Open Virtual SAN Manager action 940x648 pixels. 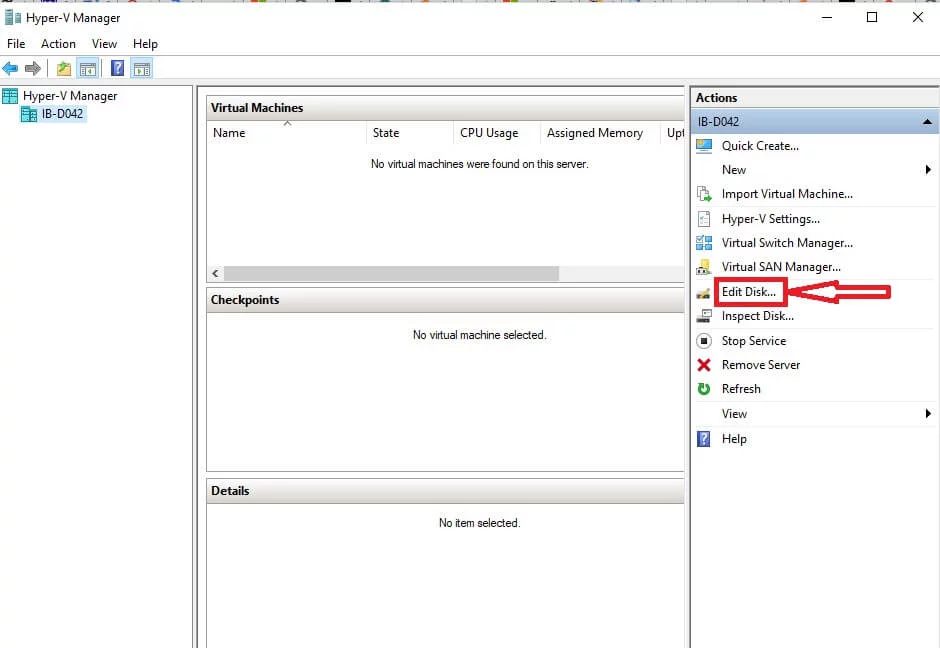(781, 267)
